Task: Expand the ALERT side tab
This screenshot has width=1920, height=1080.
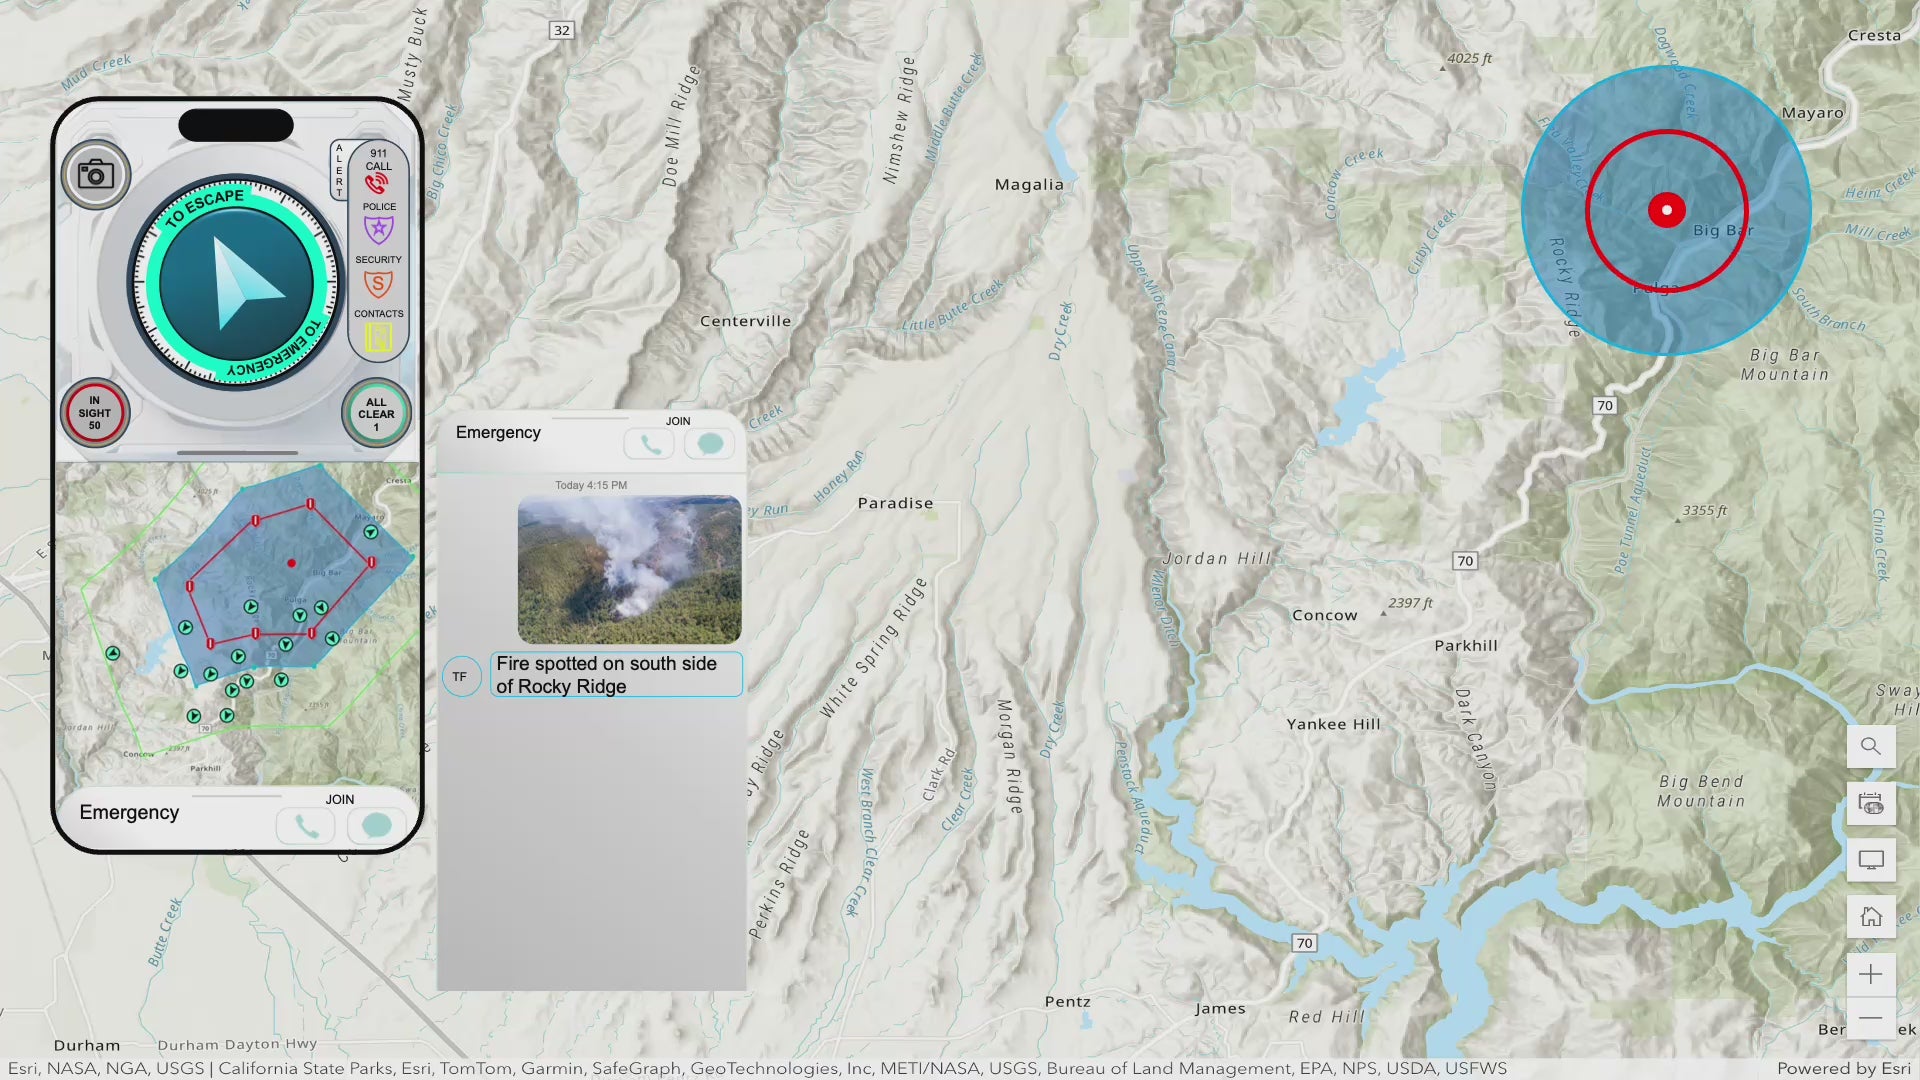Action: tap(339, 170)
